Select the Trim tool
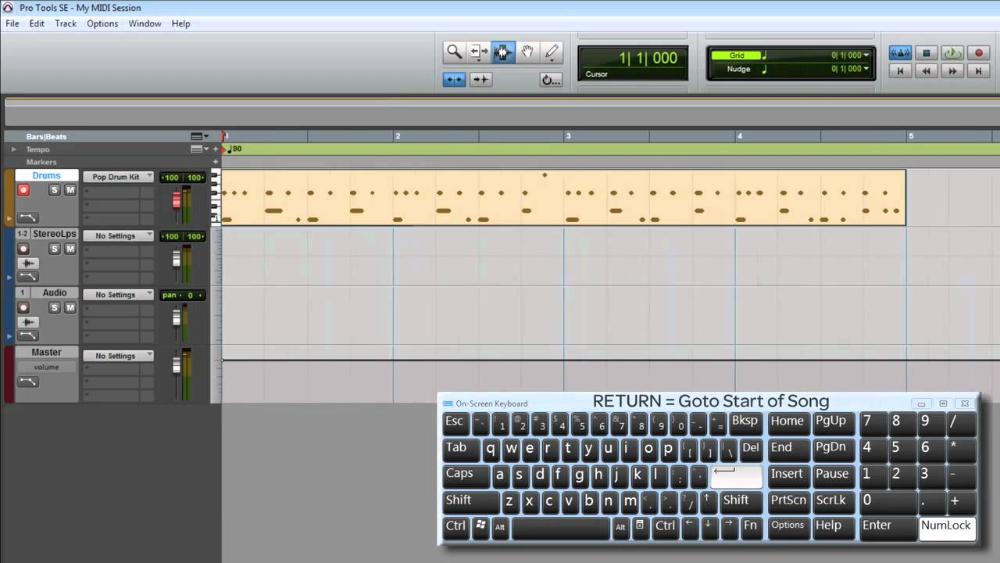 (x=478, y=52)
